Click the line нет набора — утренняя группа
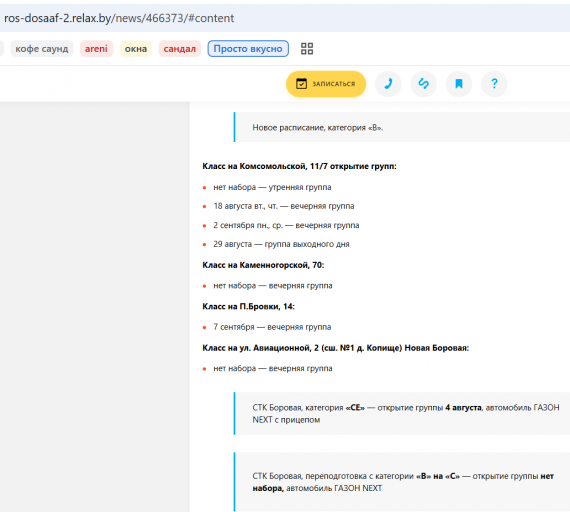The width and height of the screenshot is (570, 512). coord(272,187)
